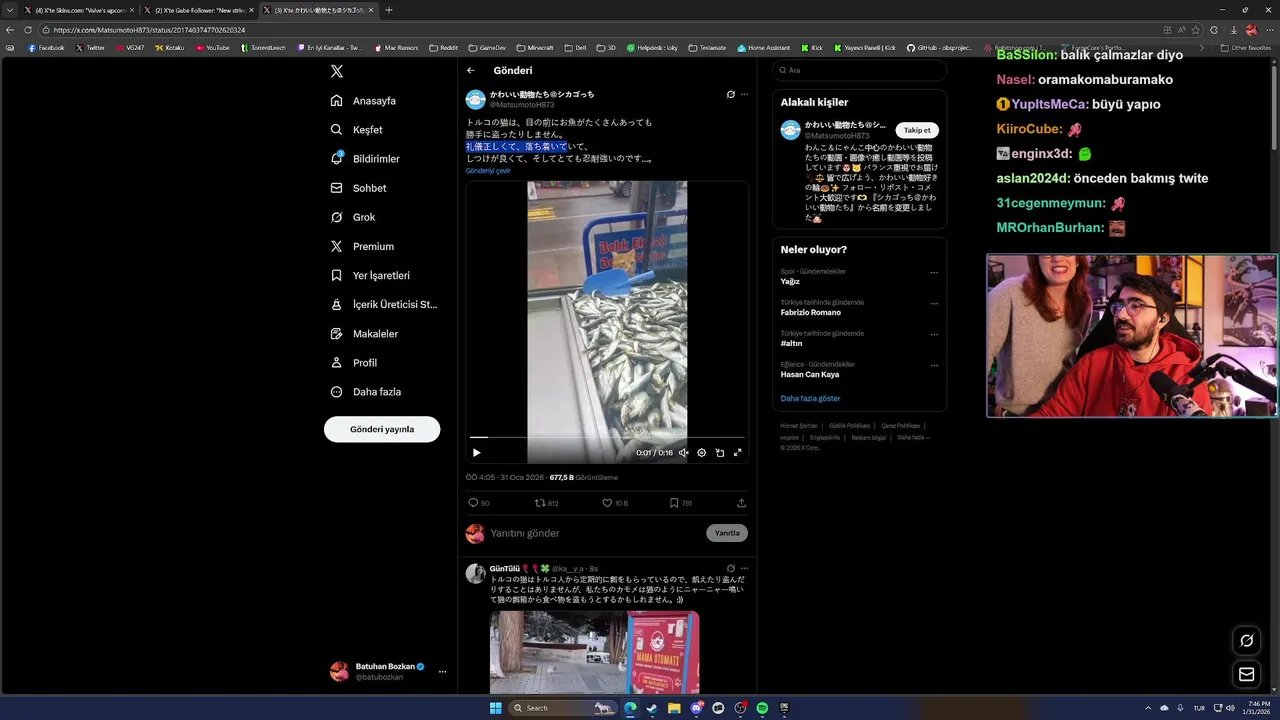Click the Grok icon on main post
The width and height of the screenshot is (1280, 720).
tap(731, 95)
